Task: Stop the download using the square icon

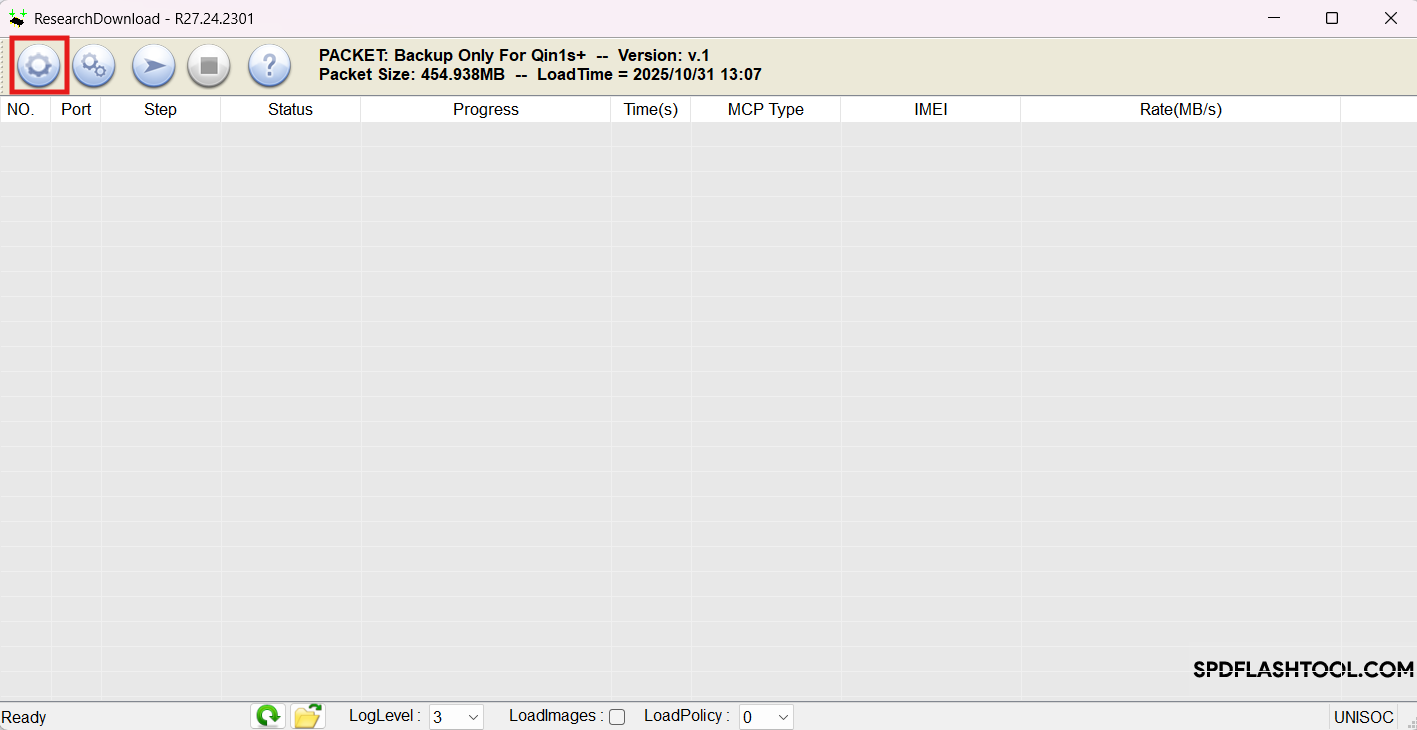Action: [x=208, y=66]
